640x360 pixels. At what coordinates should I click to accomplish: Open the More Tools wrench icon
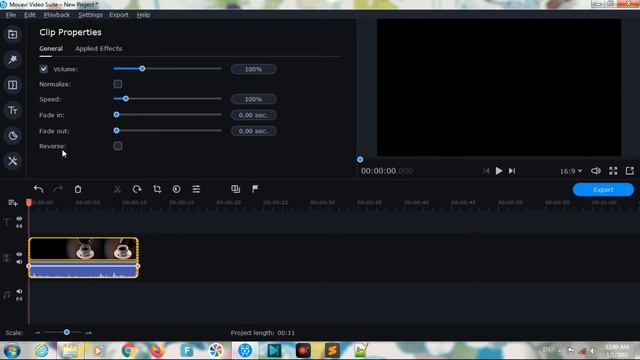coord(13,161)
